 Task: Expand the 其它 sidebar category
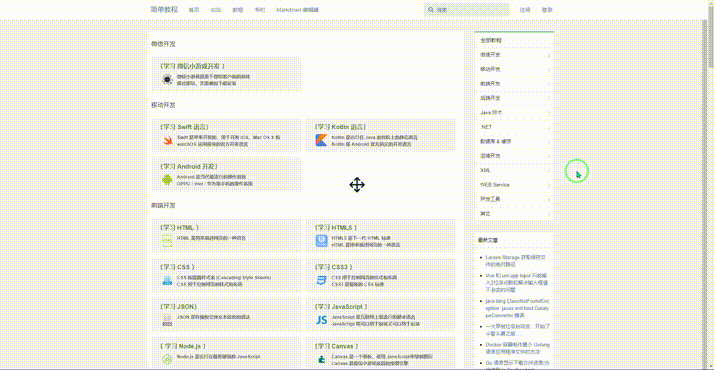click(x=514, y=213)
